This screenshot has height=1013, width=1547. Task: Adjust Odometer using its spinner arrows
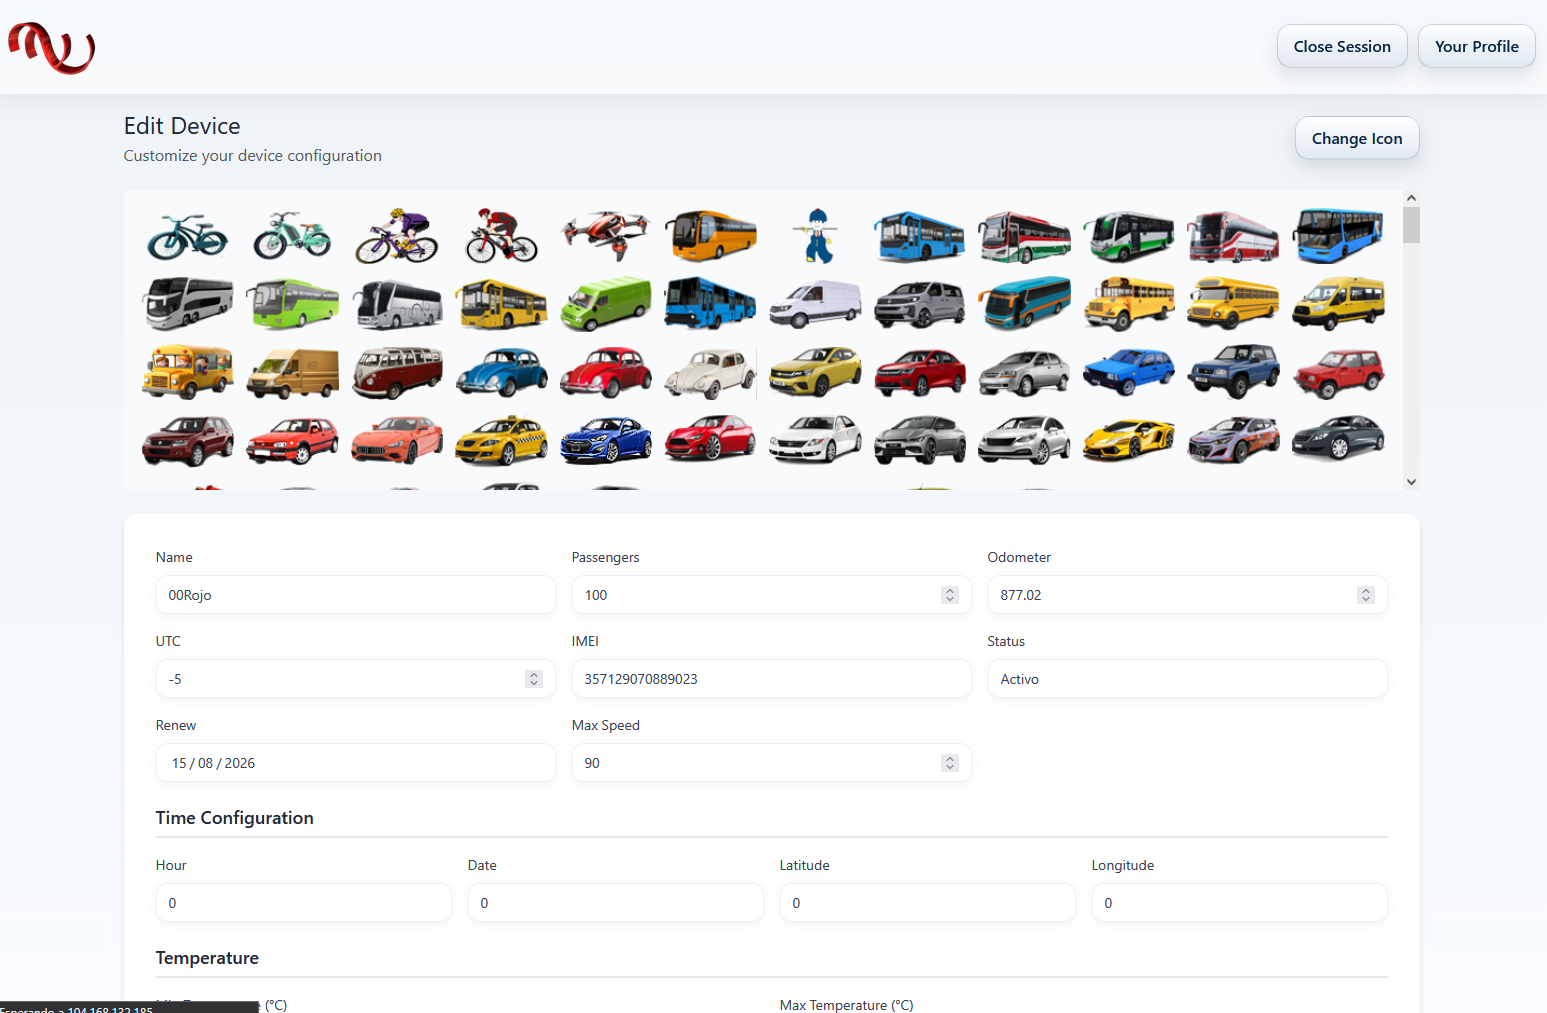click(1366, 595)
